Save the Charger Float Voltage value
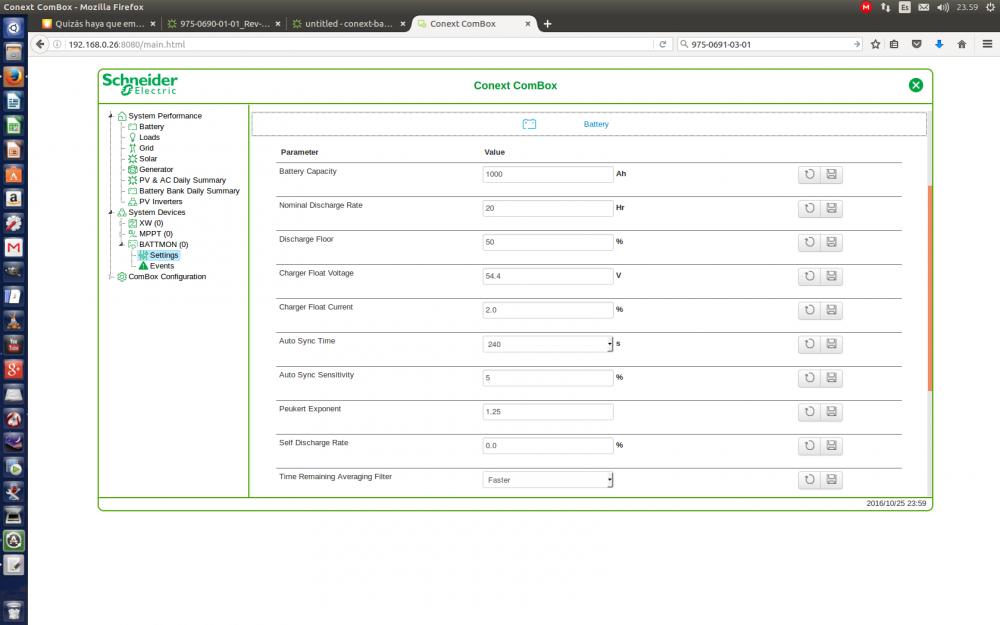Viewport: 1000px width, 625px height. point(832,276)
